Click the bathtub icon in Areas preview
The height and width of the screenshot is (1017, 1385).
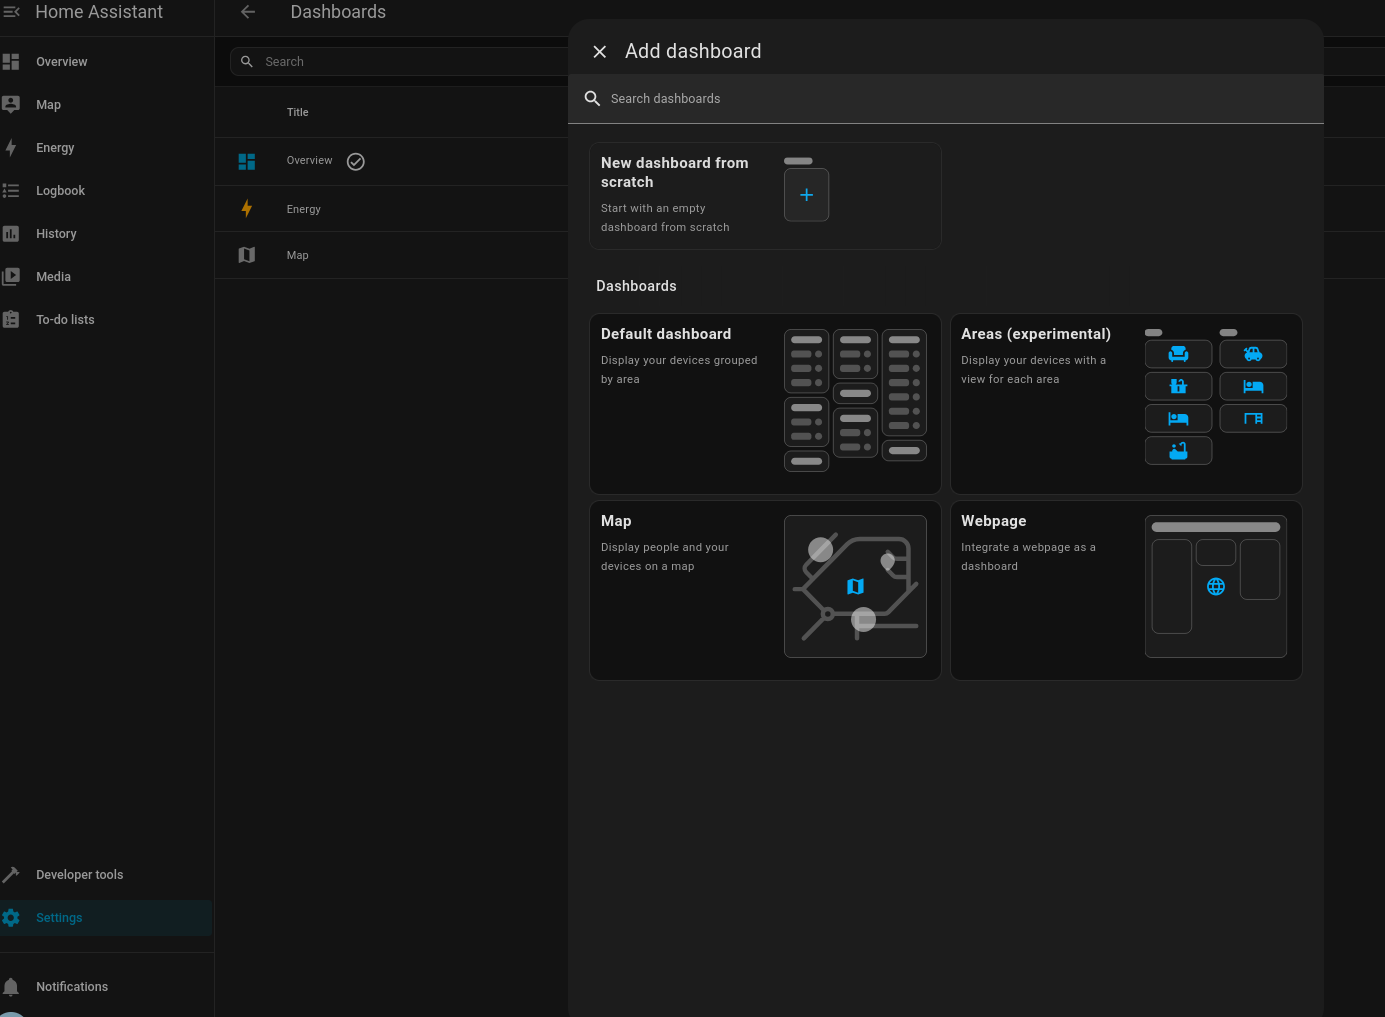point(1178,451)
